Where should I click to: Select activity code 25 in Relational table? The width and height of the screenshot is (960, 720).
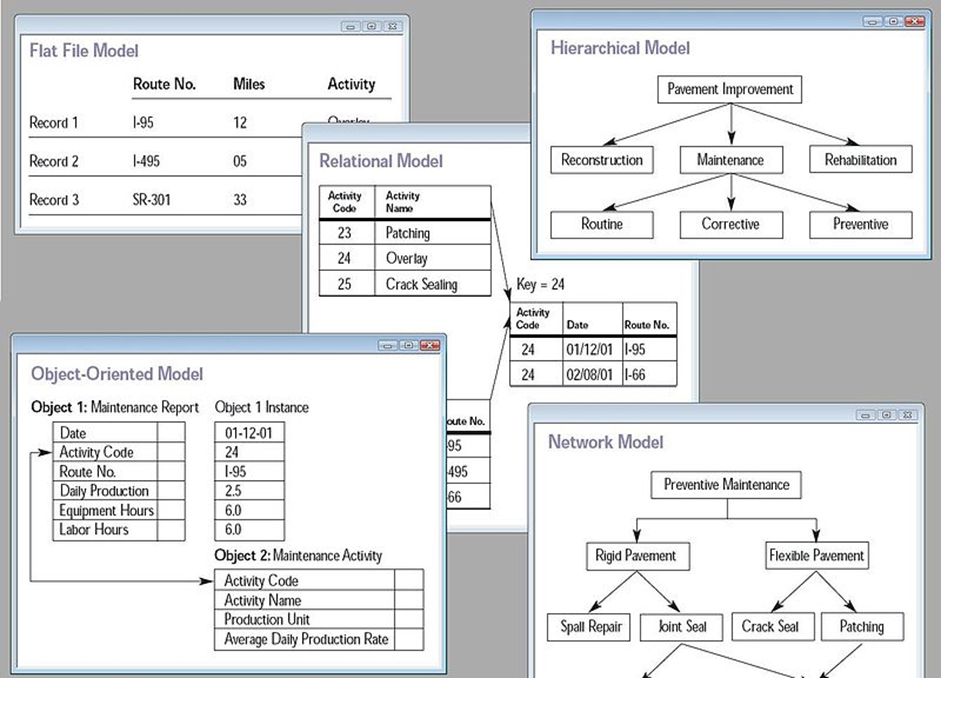coord(345,284)
